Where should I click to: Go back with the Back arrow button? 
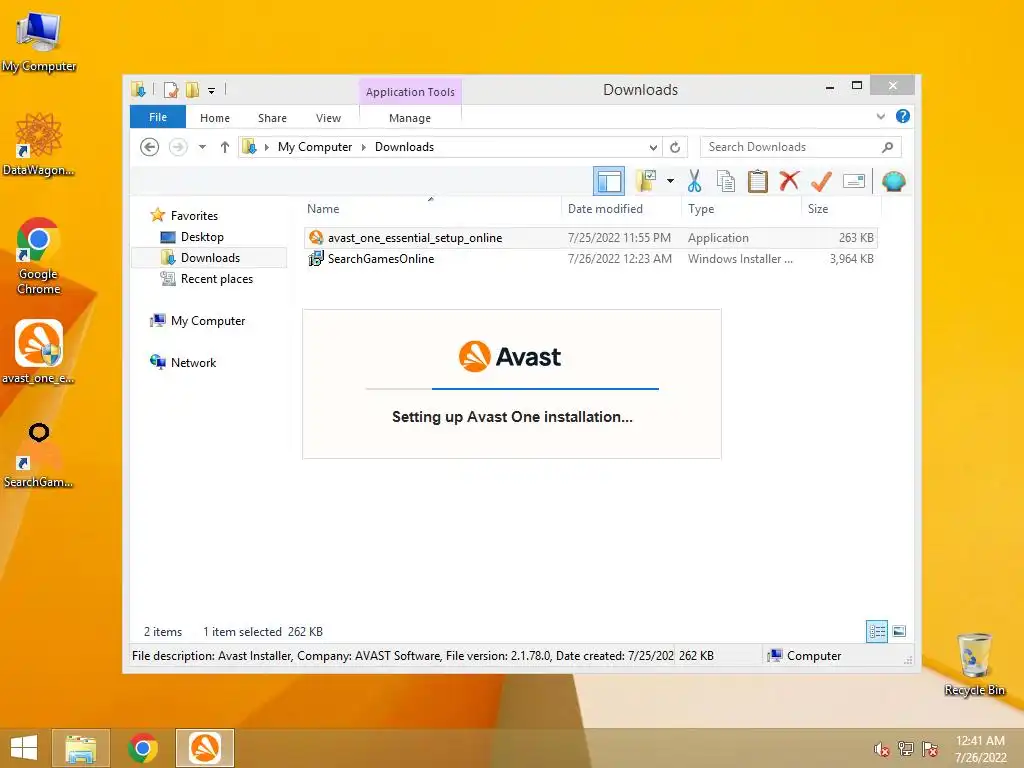pyautogui.click(x=150, y=147)
